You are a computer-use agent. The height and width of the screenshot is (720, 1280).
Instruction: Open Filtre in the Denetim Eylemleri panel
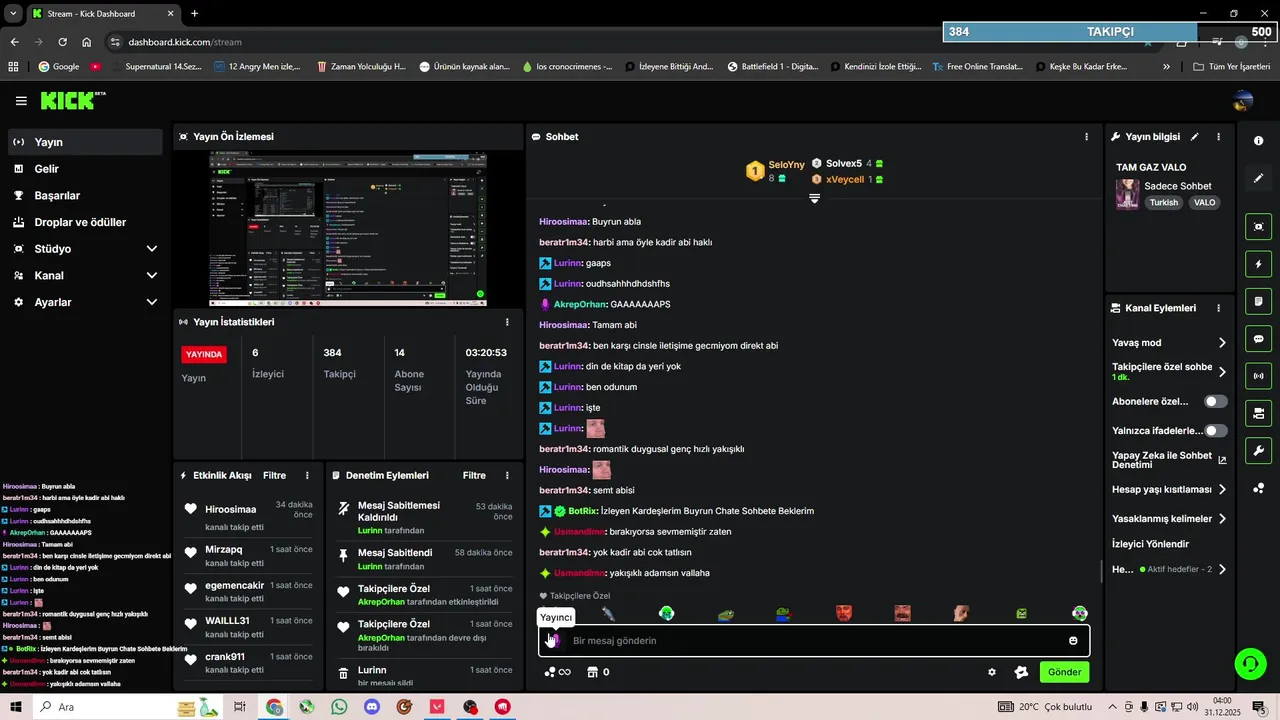click(x=474, y=475)
